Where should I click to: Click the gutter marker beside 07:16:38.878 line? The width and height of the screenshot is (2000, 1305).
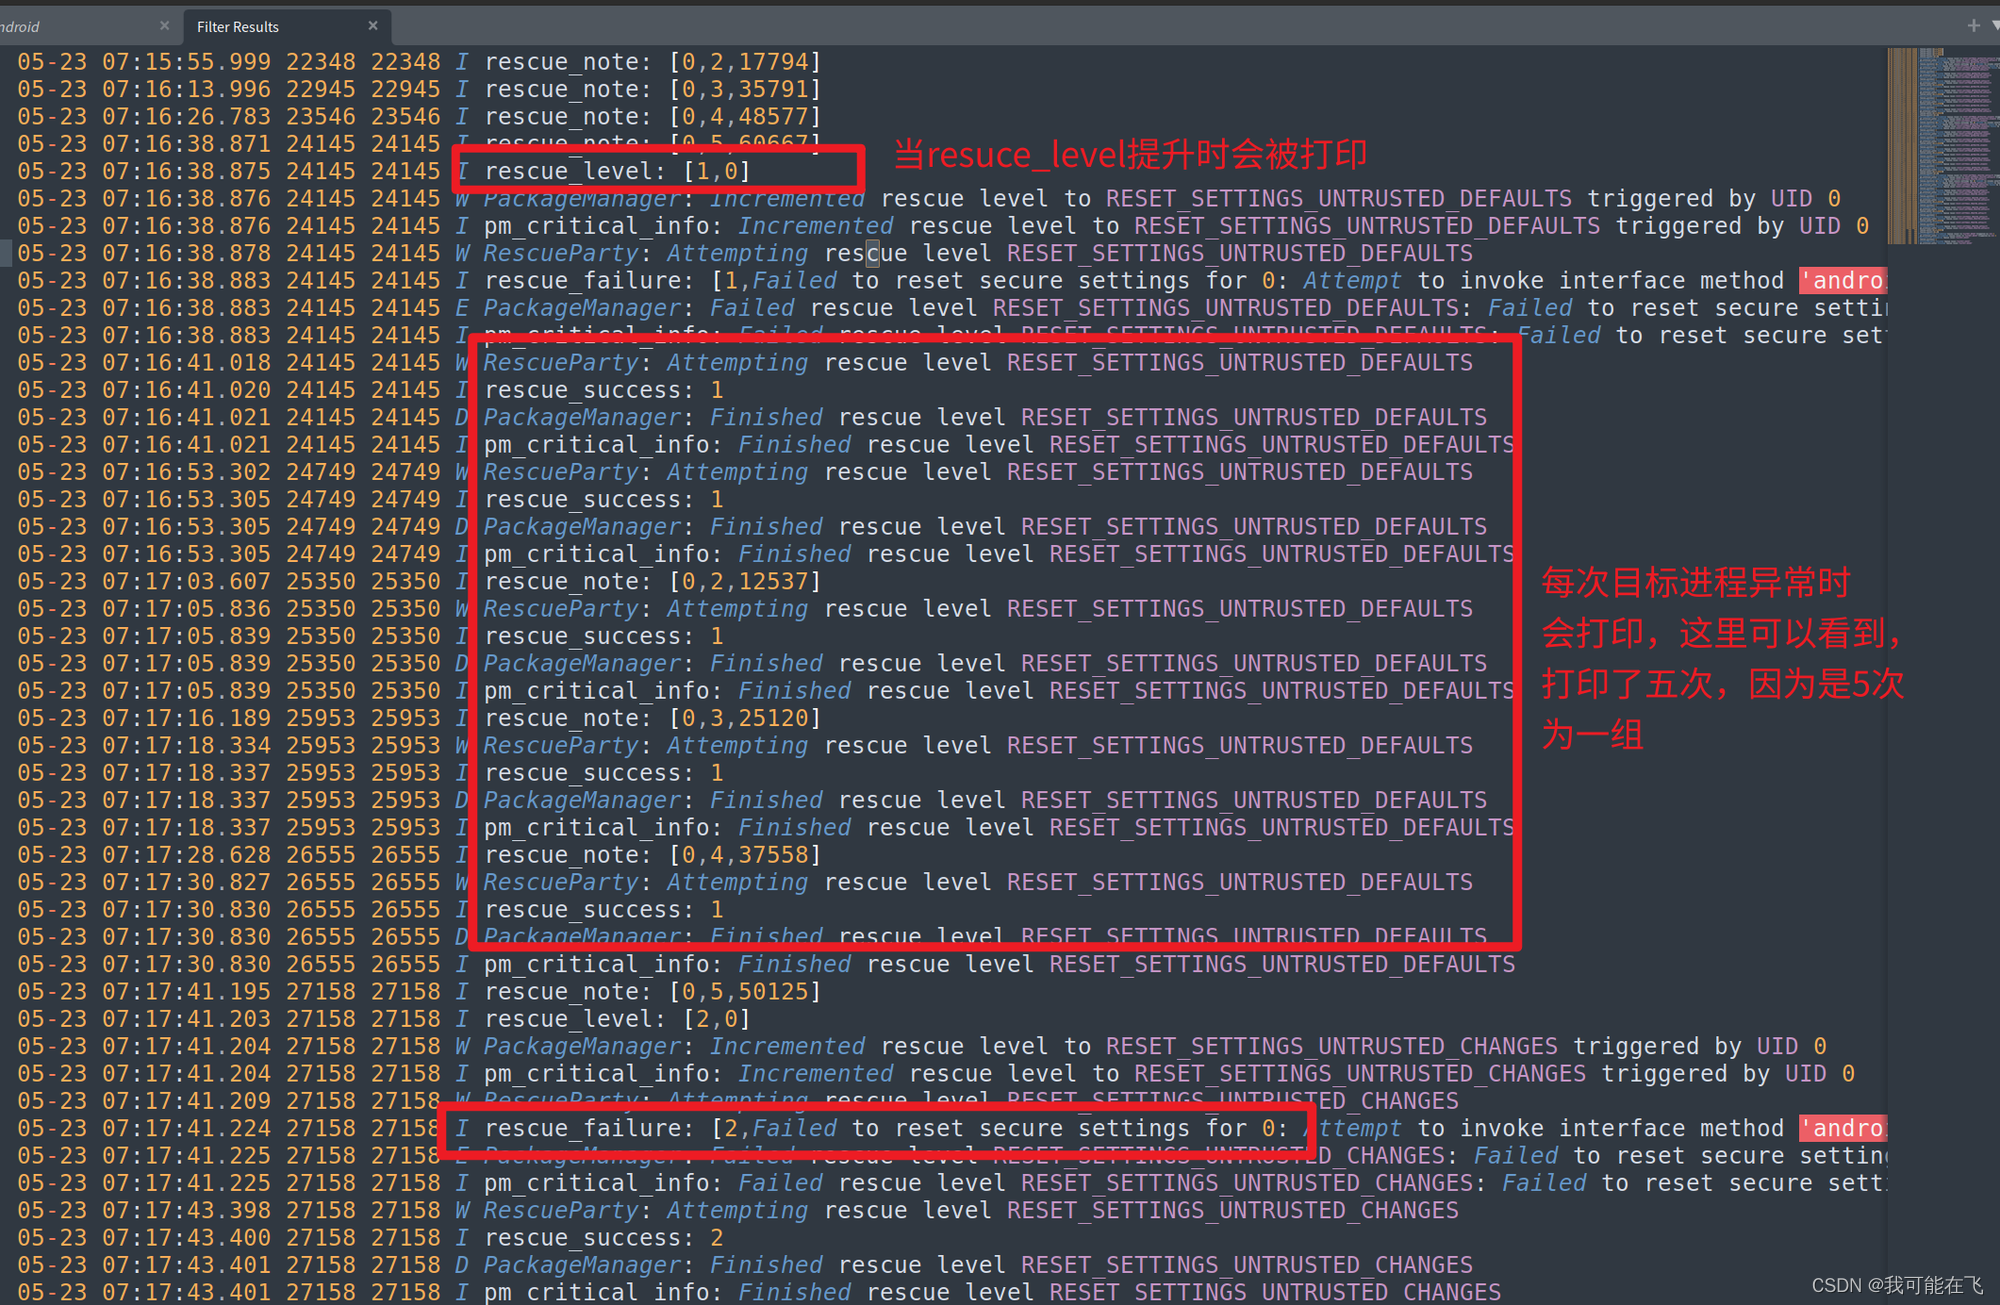(5, 254)
